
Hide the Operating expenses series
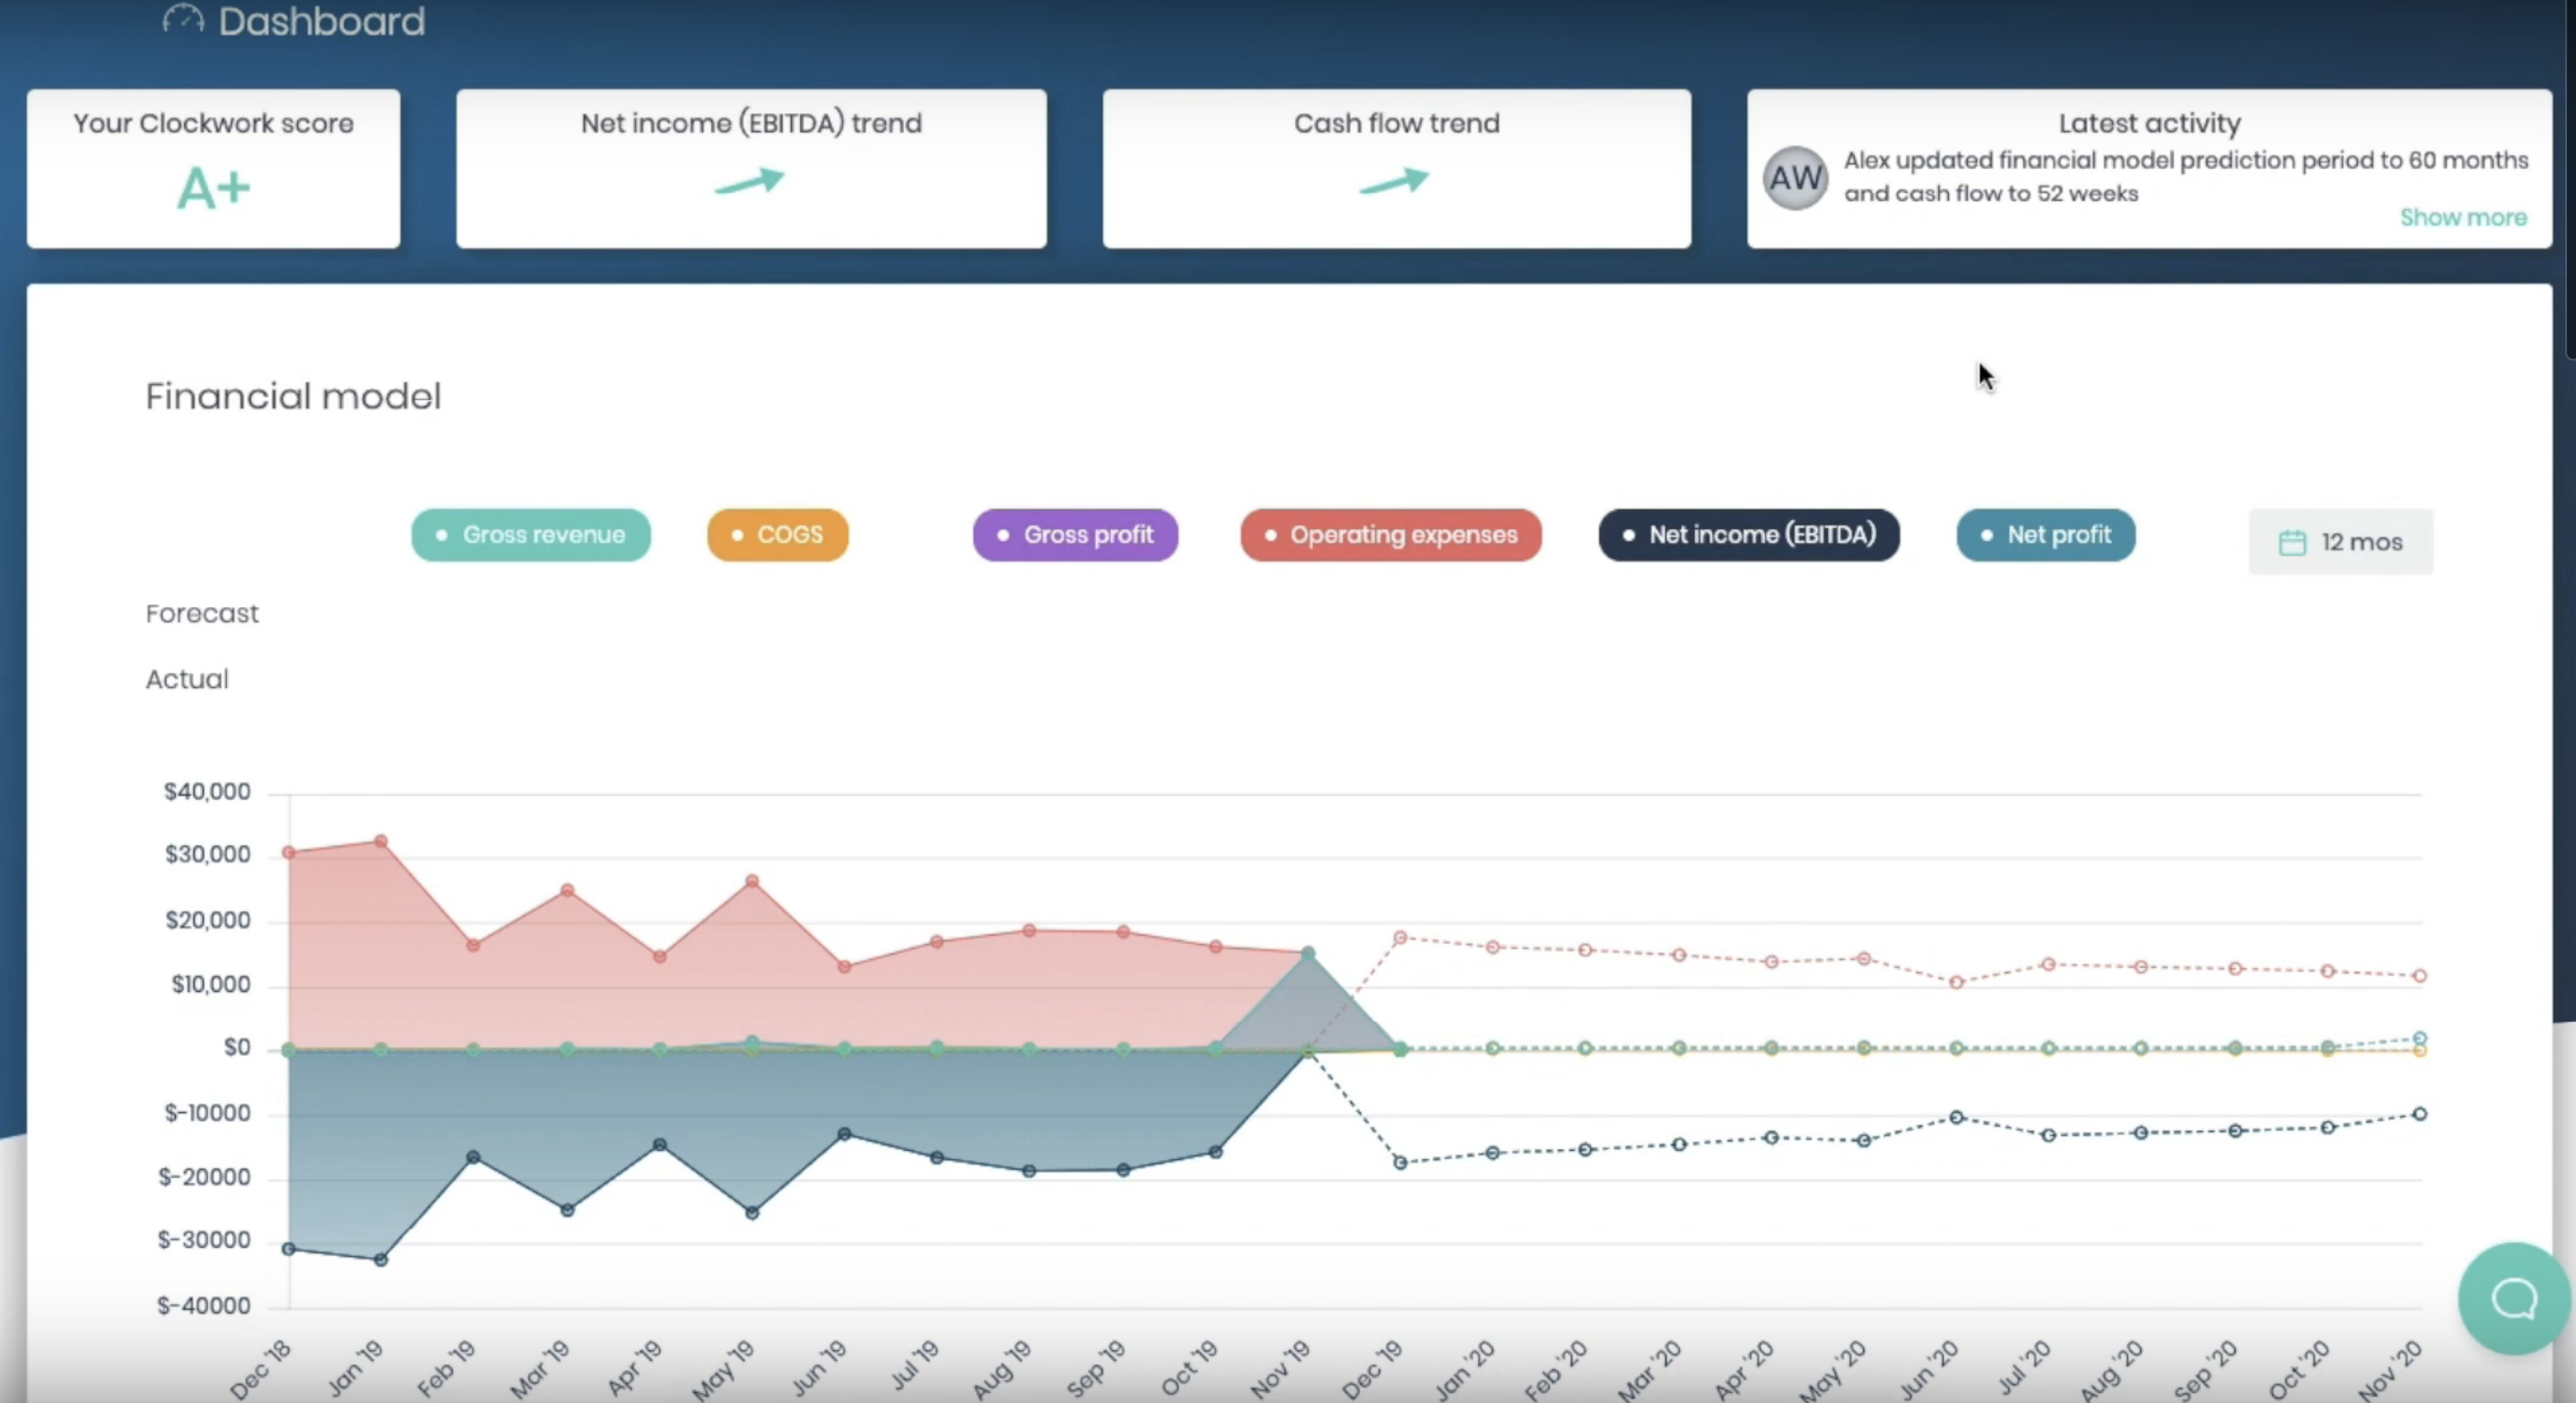pyautogui.click(x=1390, y=535)
